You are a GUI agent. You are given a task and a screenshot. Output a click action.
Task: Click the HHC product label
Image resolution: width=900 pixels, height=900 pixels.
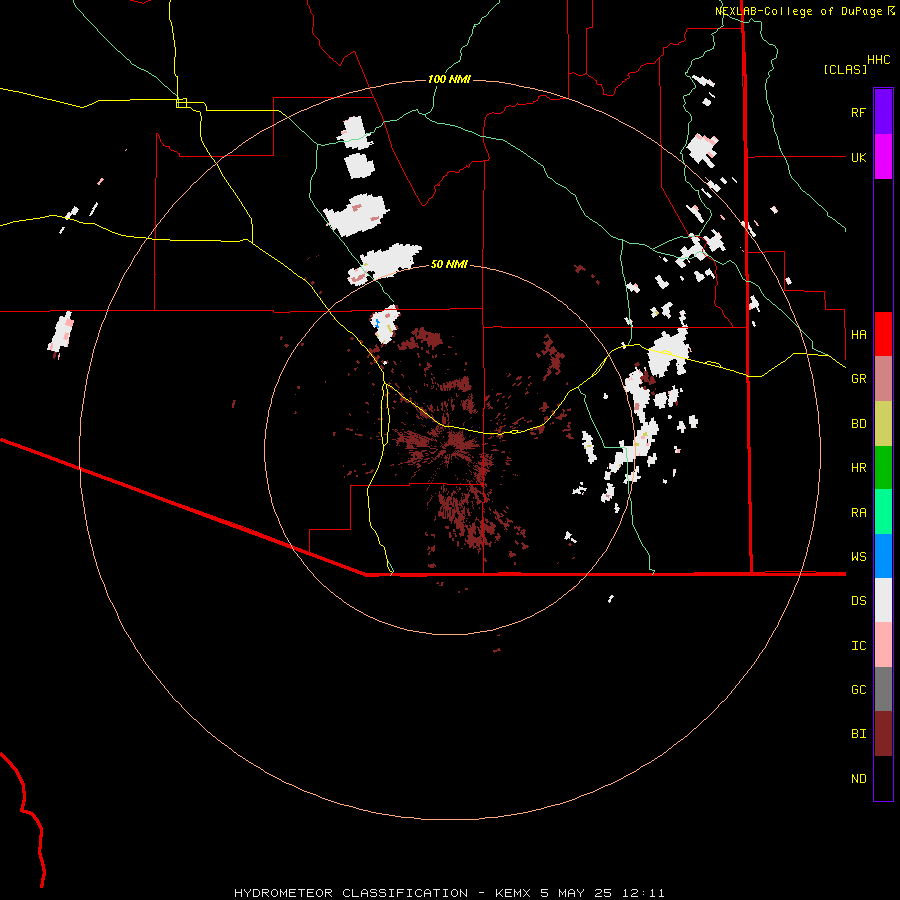click(879, 60)
